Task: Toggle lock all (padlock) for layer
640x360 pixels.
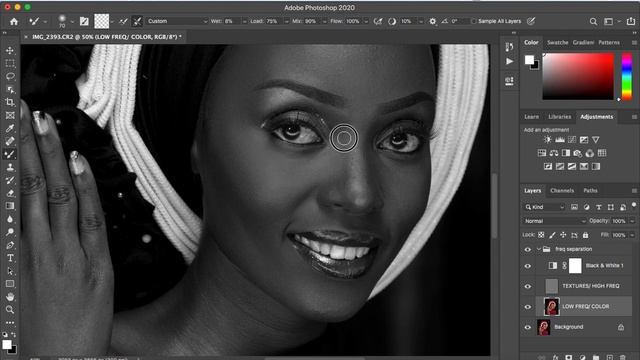Action: pyautogui.click(x=585, y=235)
